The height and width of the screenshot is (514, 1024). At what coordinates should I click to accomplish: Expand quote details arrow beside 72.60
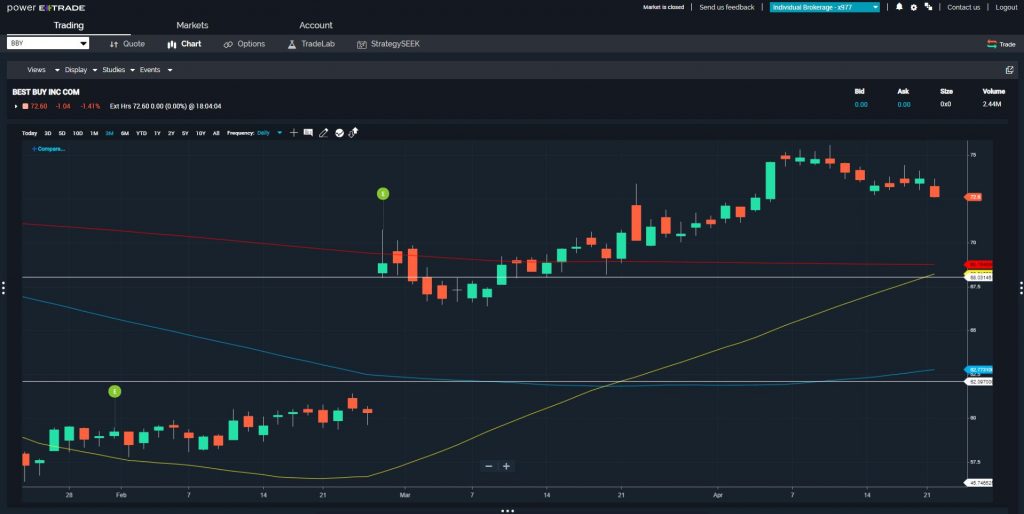(16, 106)
